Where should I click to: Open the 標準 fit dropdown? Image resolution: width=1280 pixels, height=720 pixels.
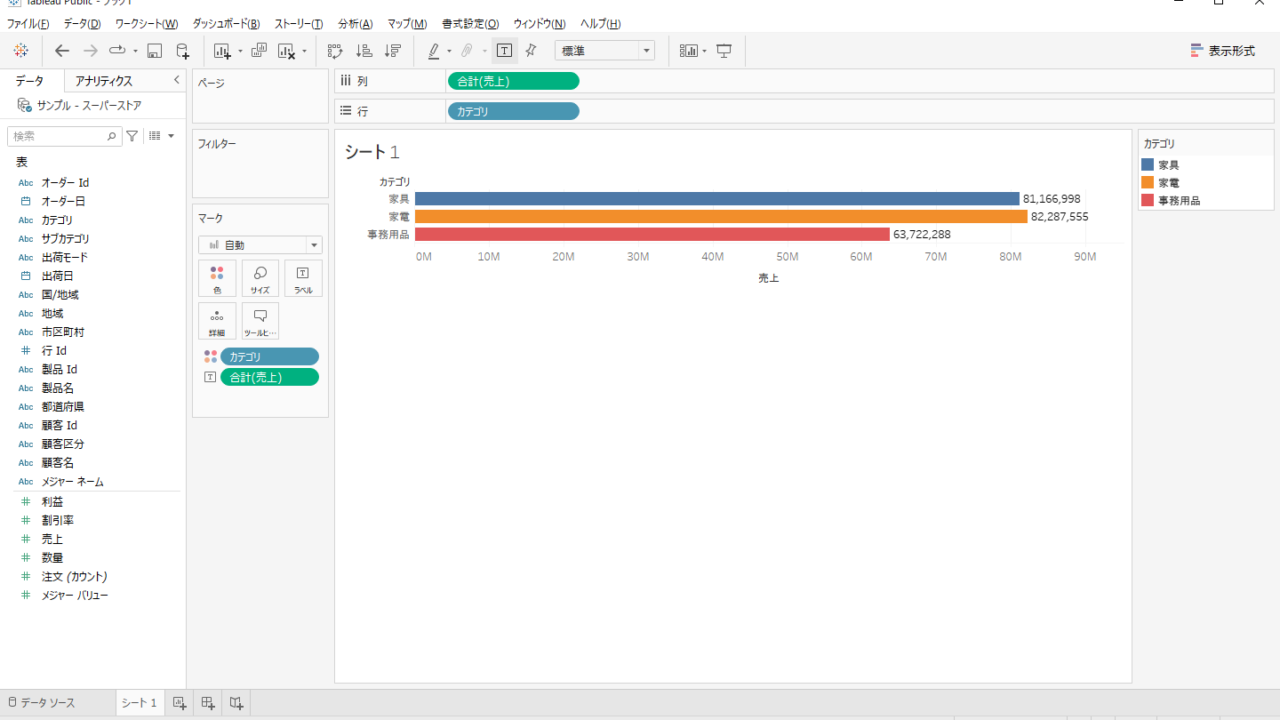pos(605,50)
